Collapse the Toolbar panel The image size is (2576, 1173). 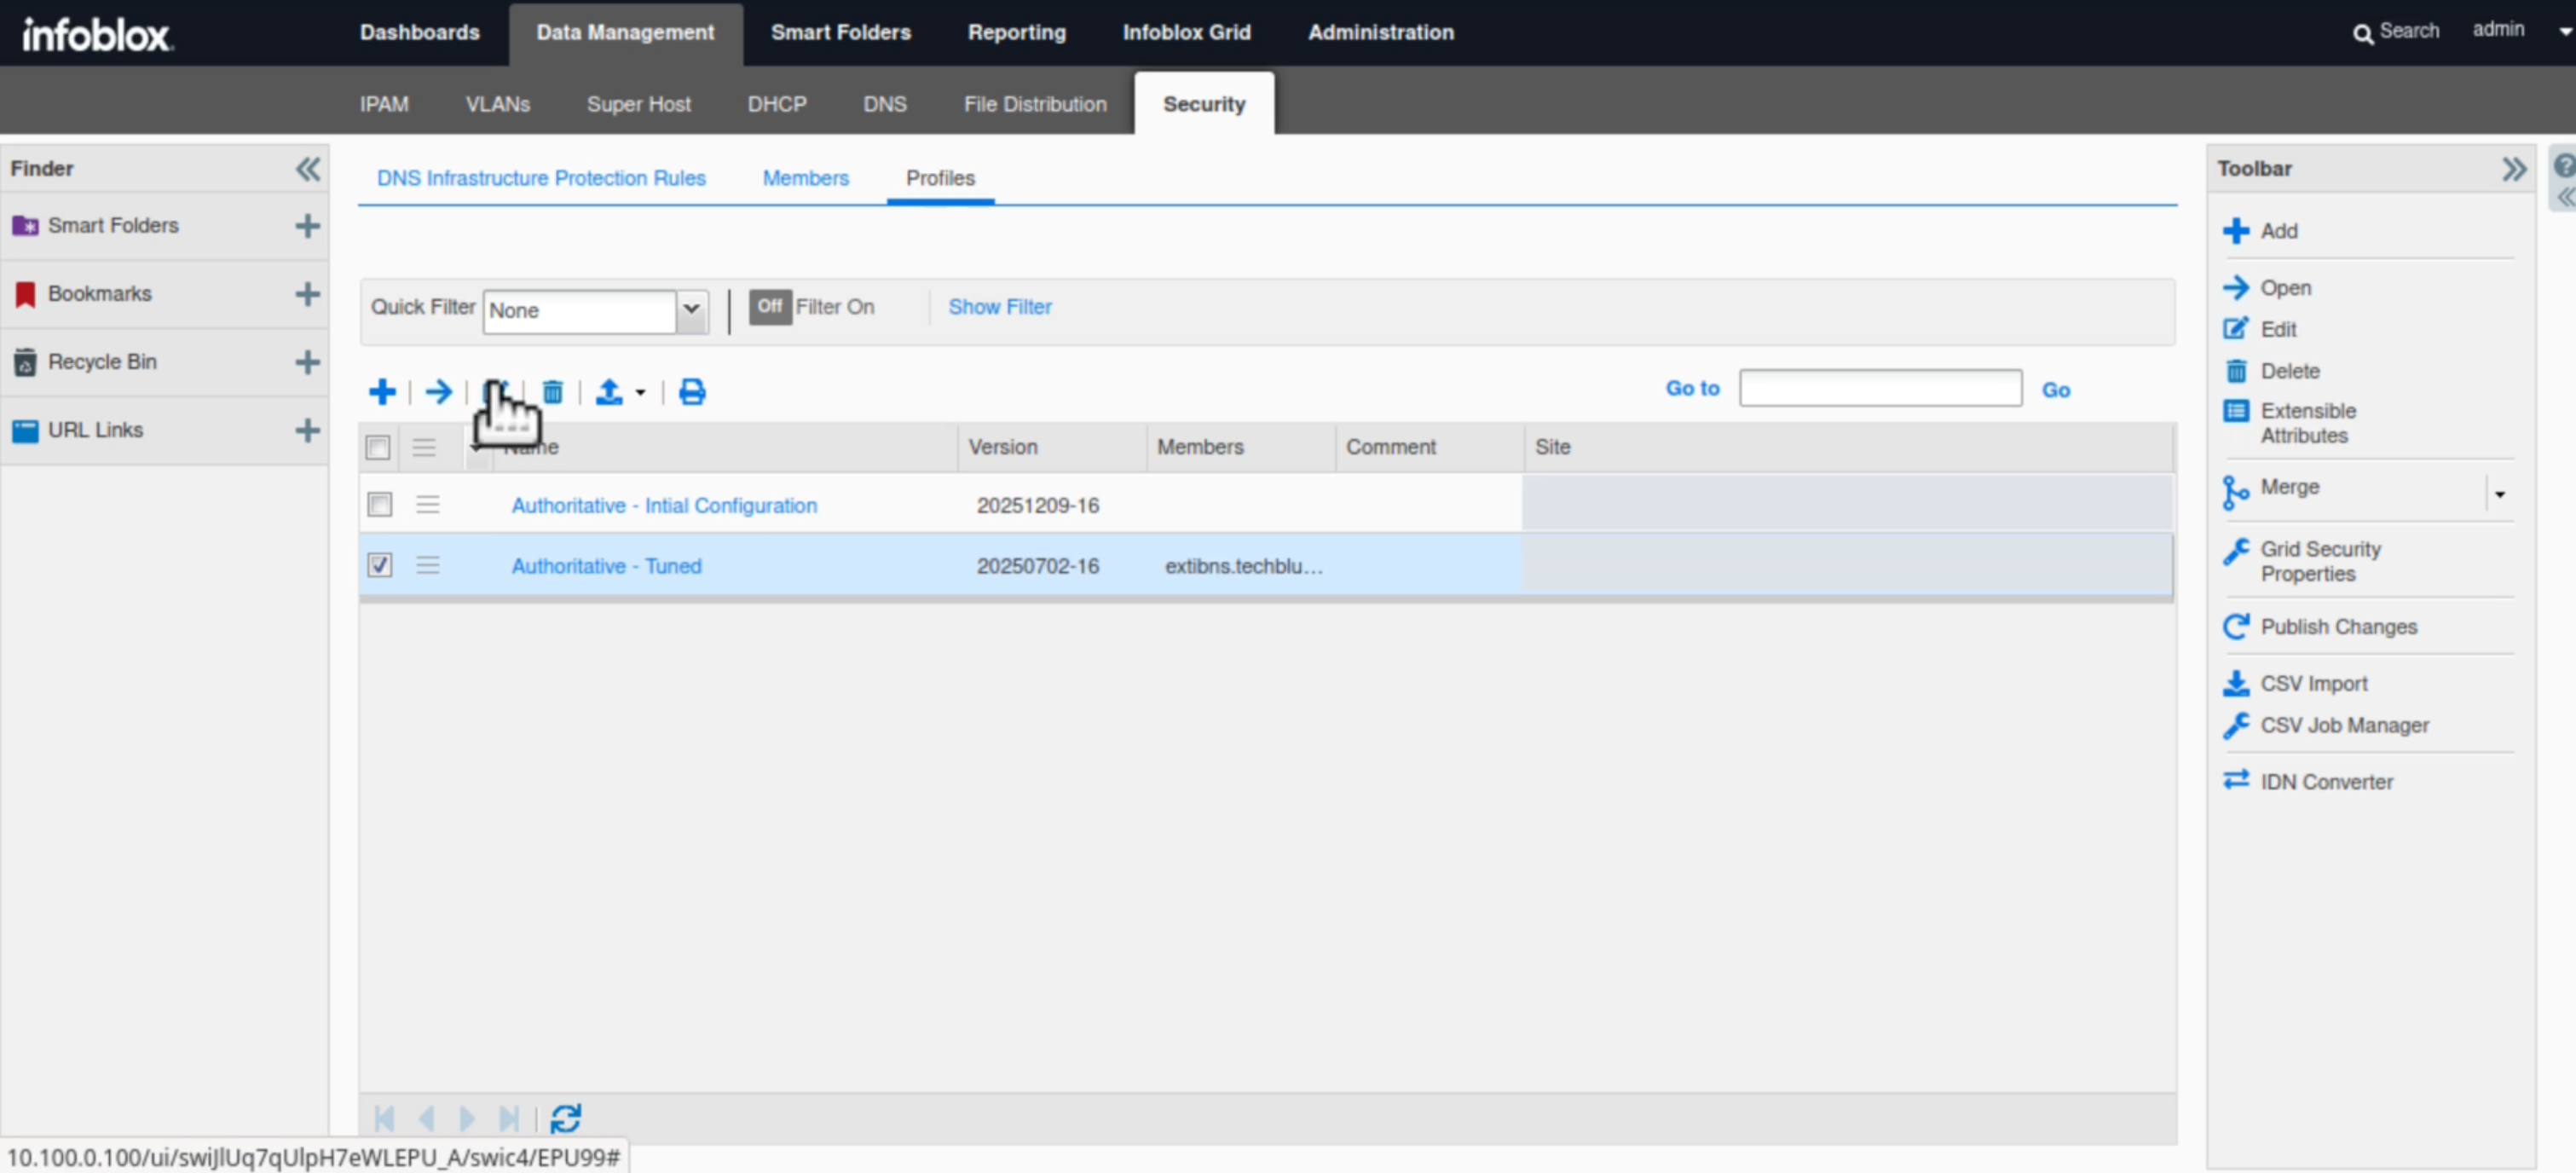point(2514,168)
